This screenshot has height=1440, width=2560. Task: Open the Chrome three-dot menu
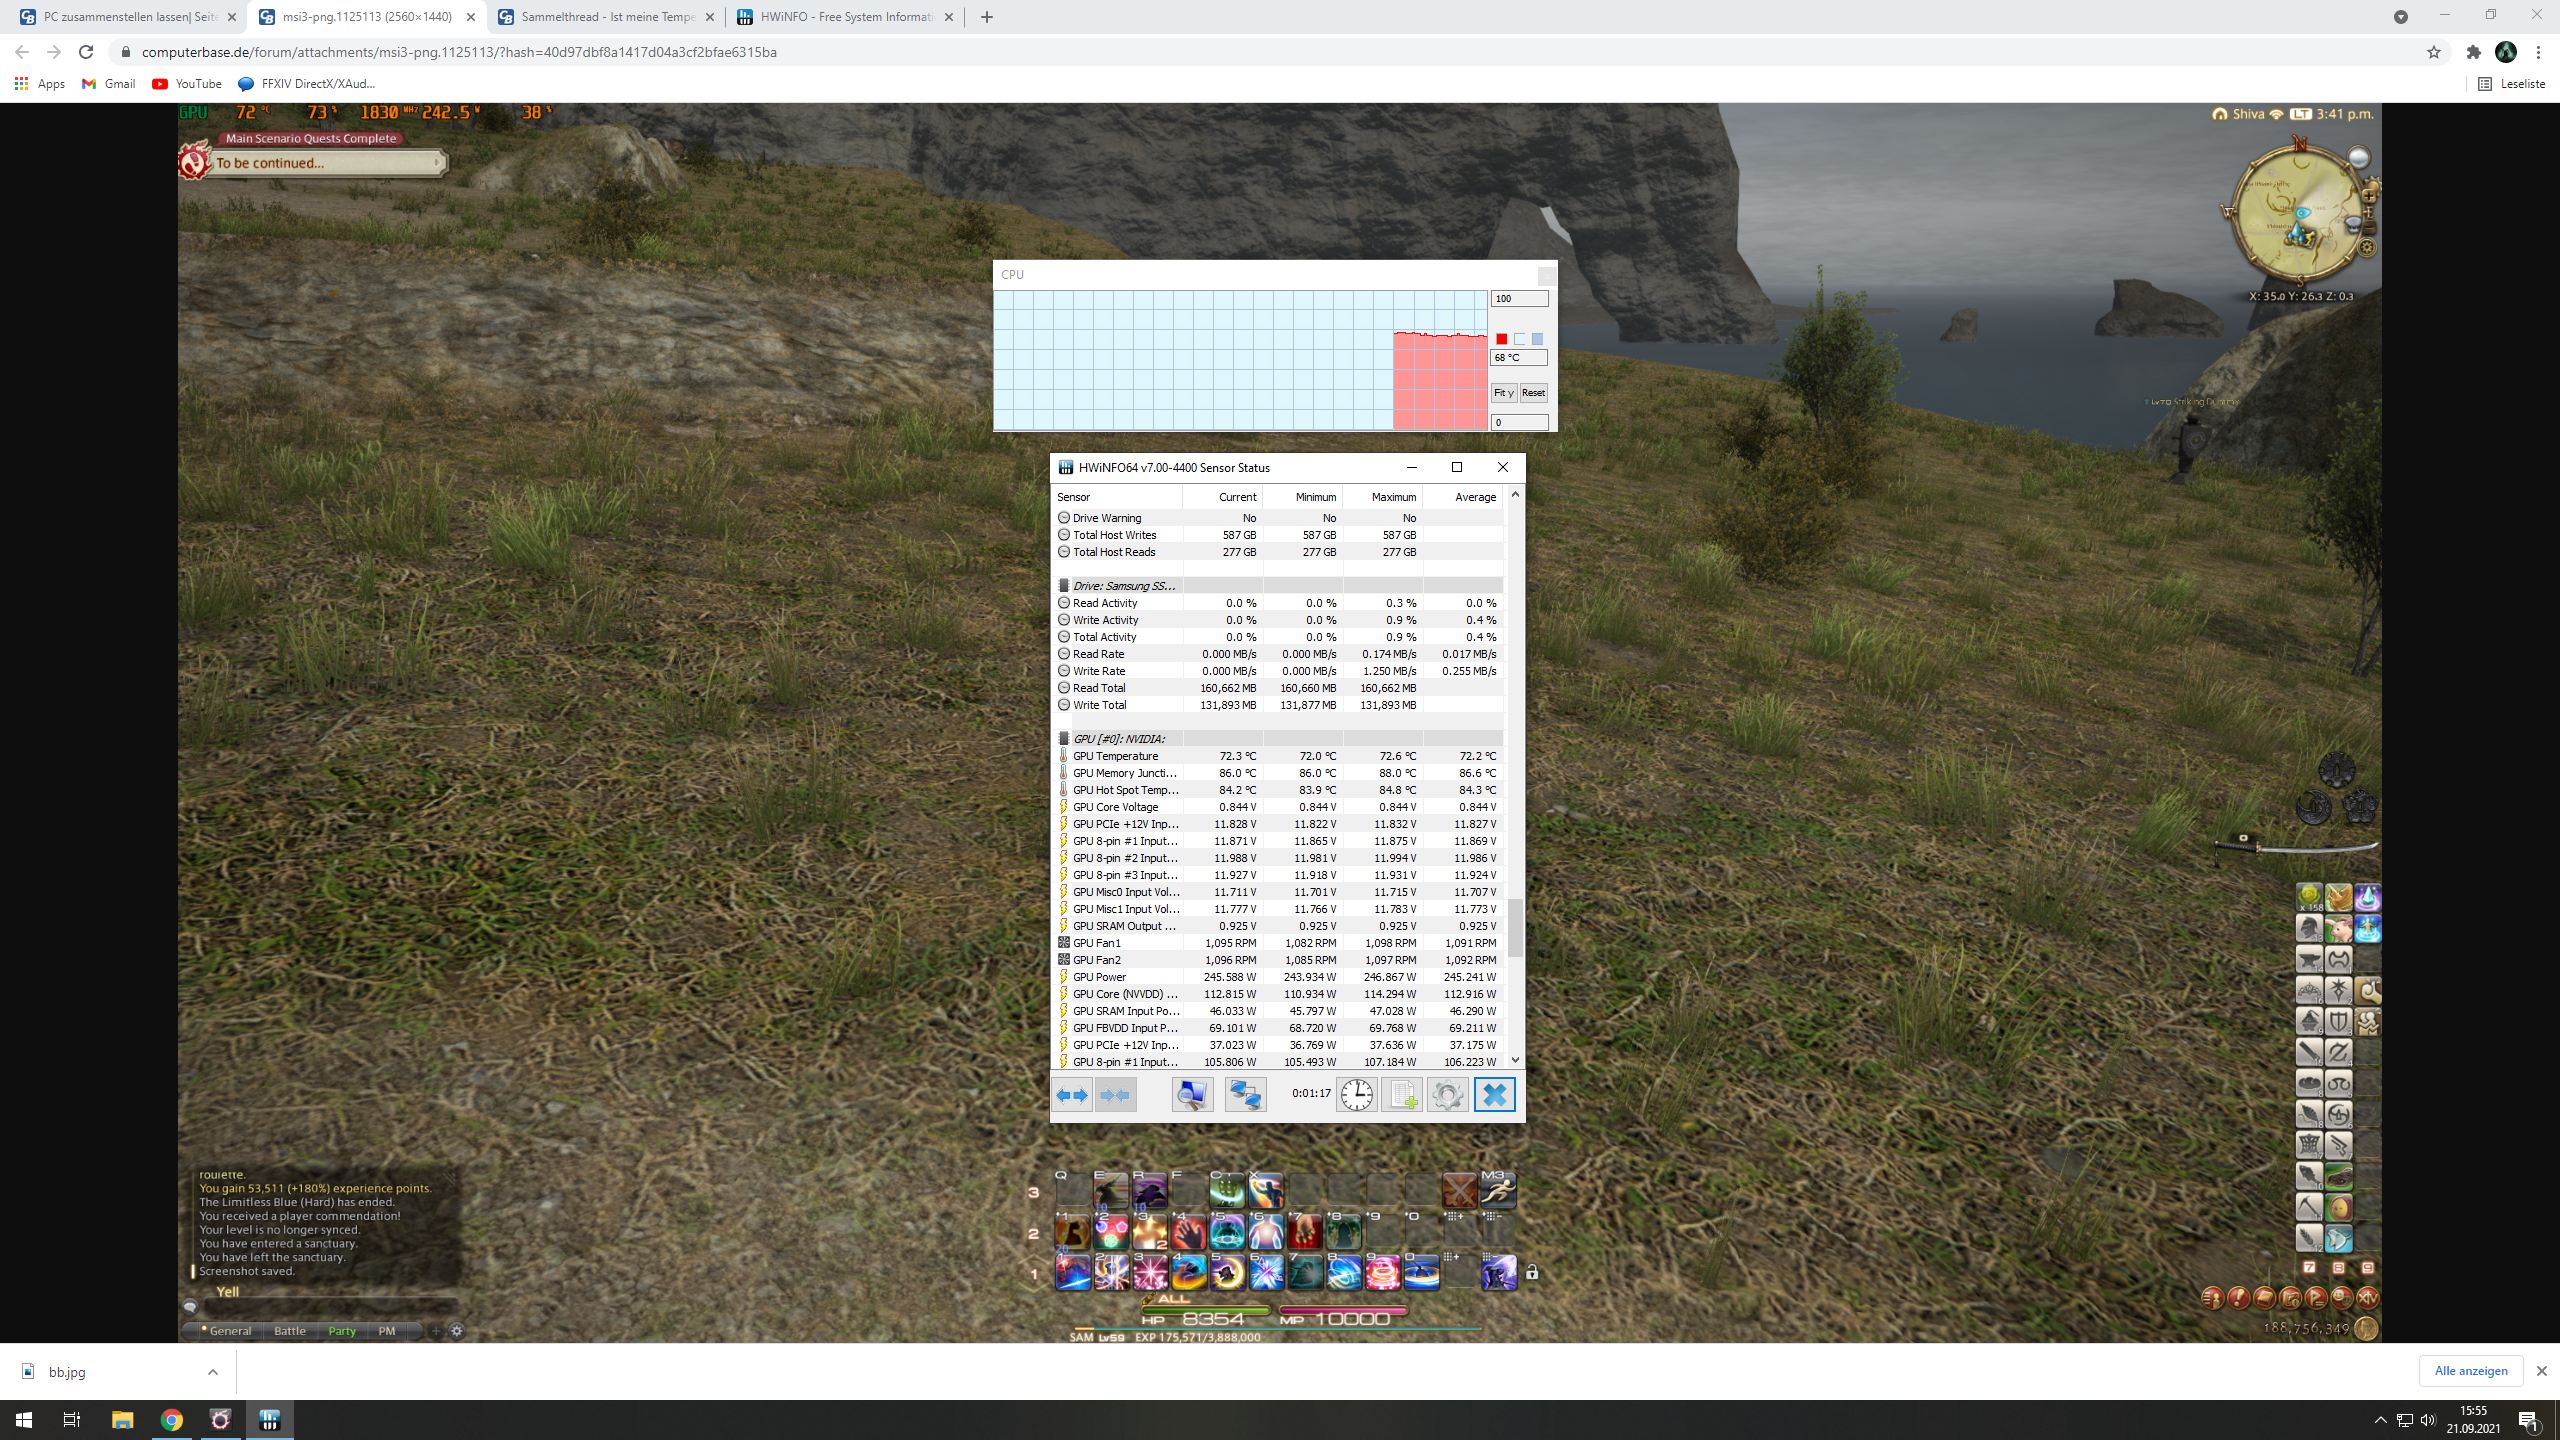tap(2538, 52)
